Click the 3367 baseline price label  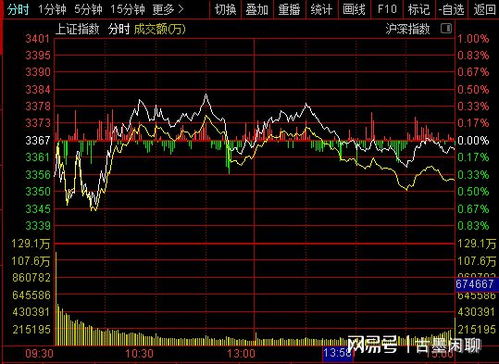click(x=38, y=140)
